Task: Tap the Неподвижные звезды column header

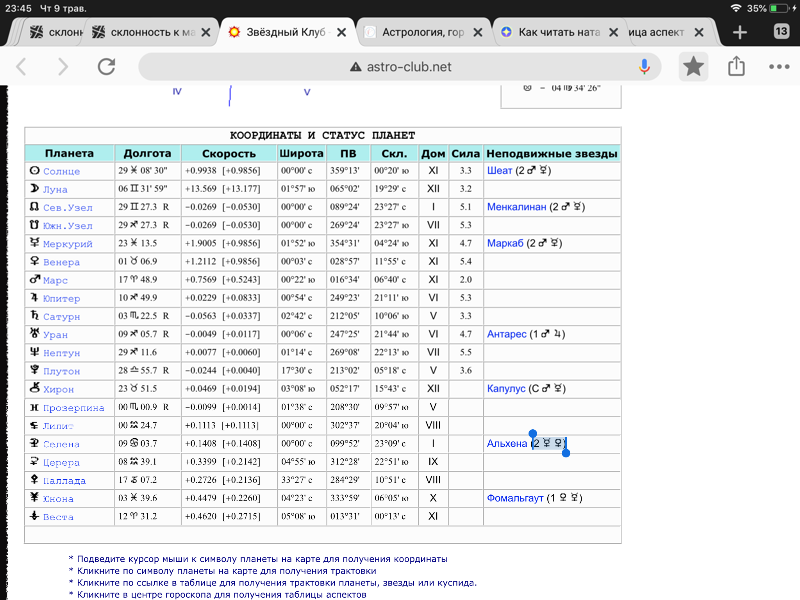Action: coord(552,153)
